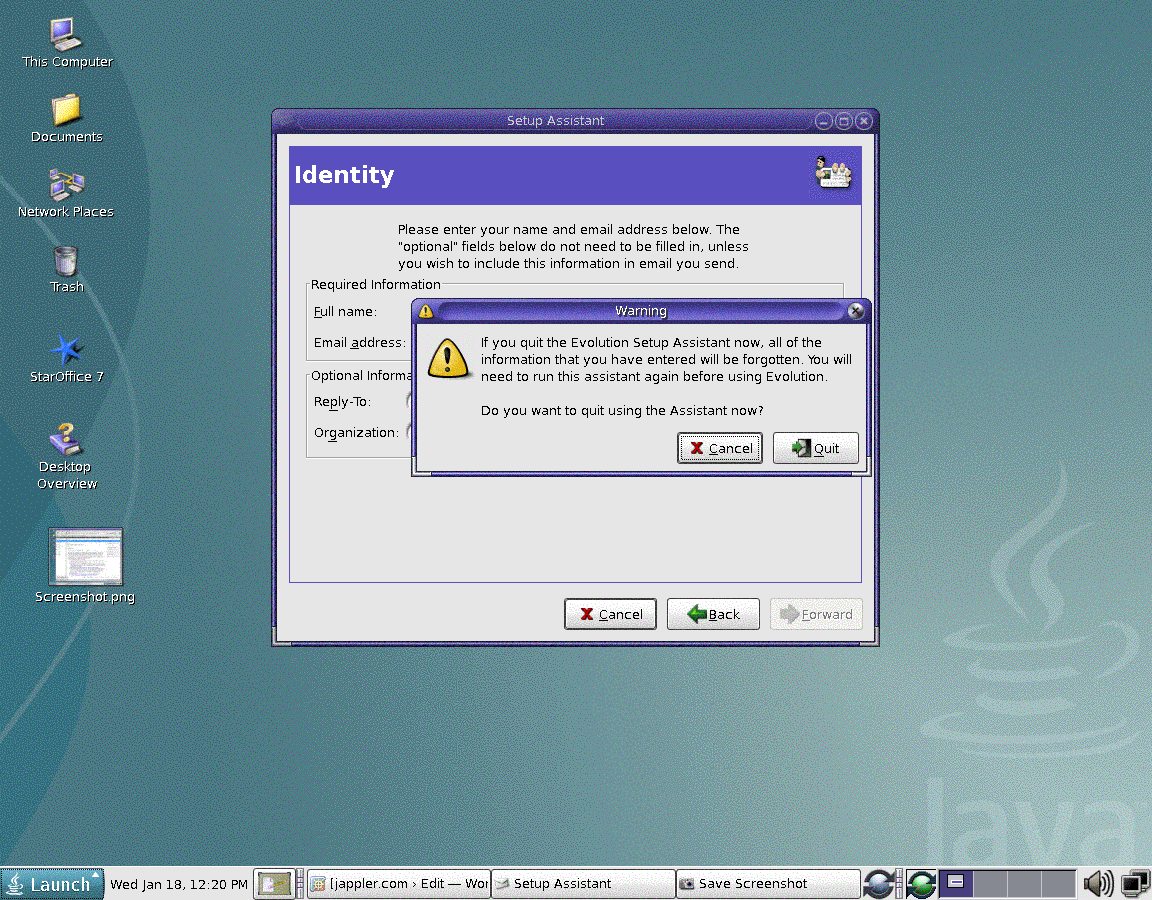
Task: Switch to the fourth workspace in the pager
Action: coord(1059,884)
